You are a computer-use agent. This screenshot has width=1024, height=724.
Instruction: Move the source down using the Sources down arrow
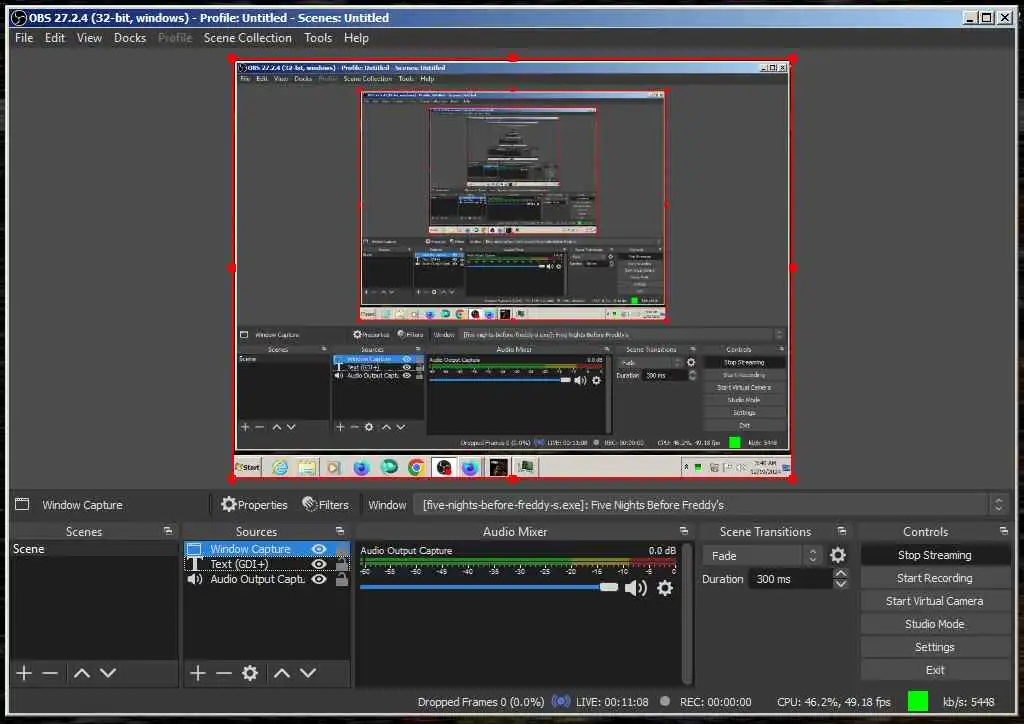308,673
